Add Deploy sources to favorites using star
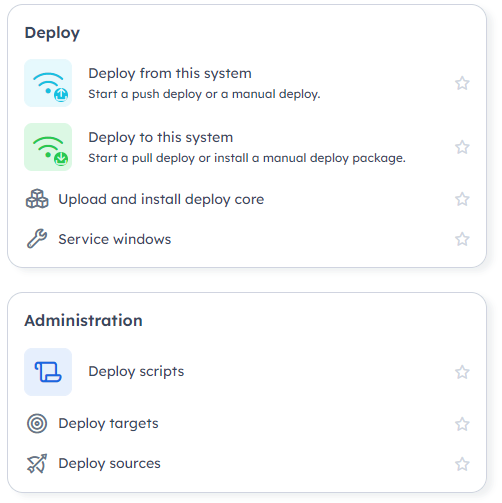Viewport: 502px width, 503px height. click(x=462, y=464)
